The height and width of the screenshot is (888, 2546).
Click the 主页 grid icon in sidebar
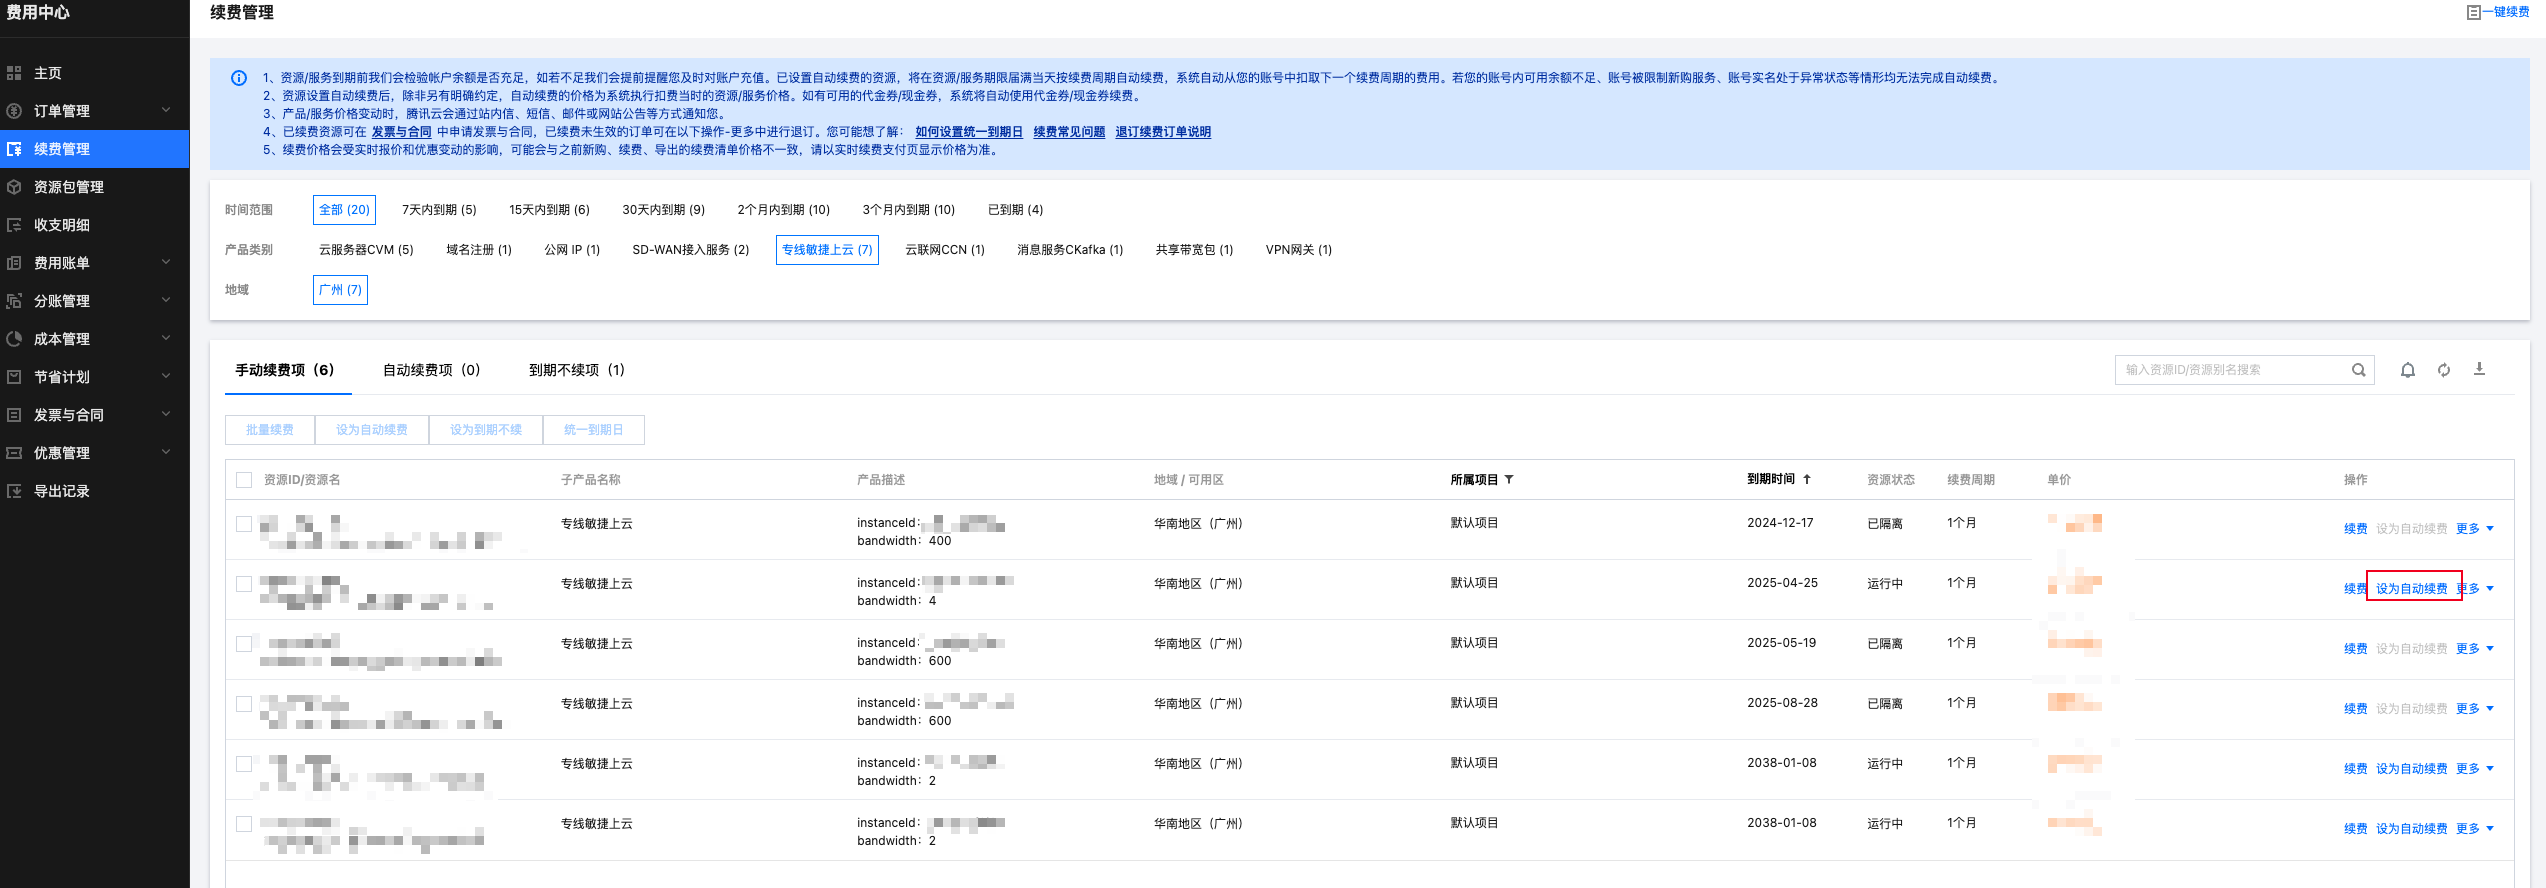tap(14, 73)
